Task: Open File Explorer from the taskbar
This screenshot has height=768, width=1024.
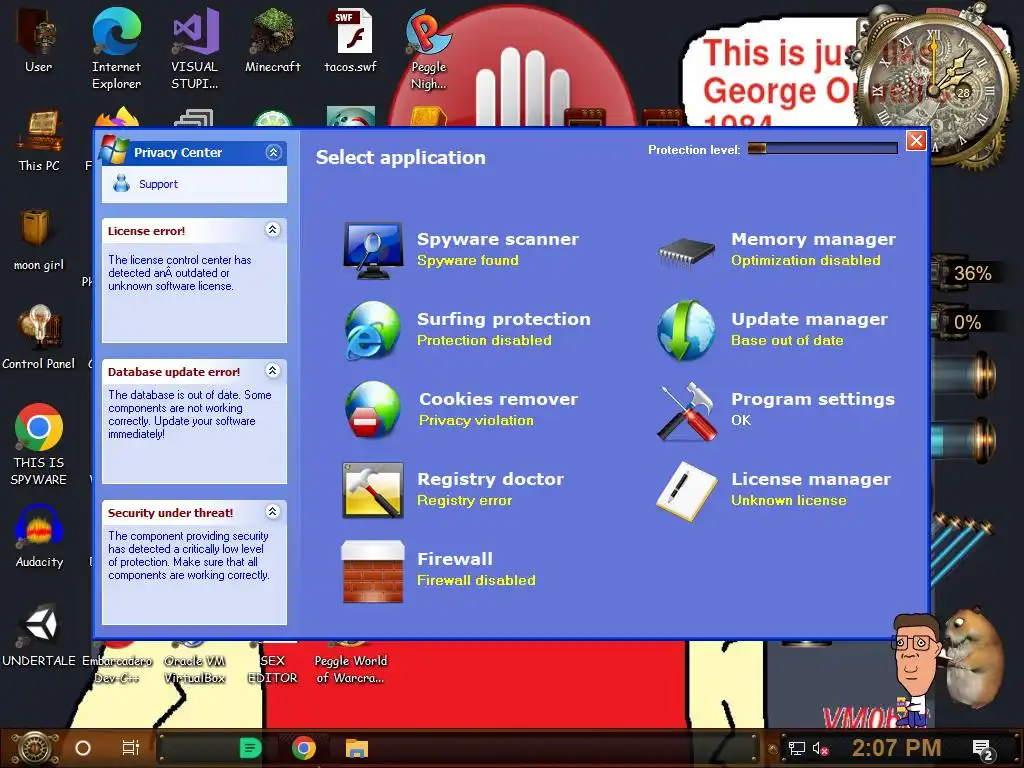Action: (x=357, y=748)
